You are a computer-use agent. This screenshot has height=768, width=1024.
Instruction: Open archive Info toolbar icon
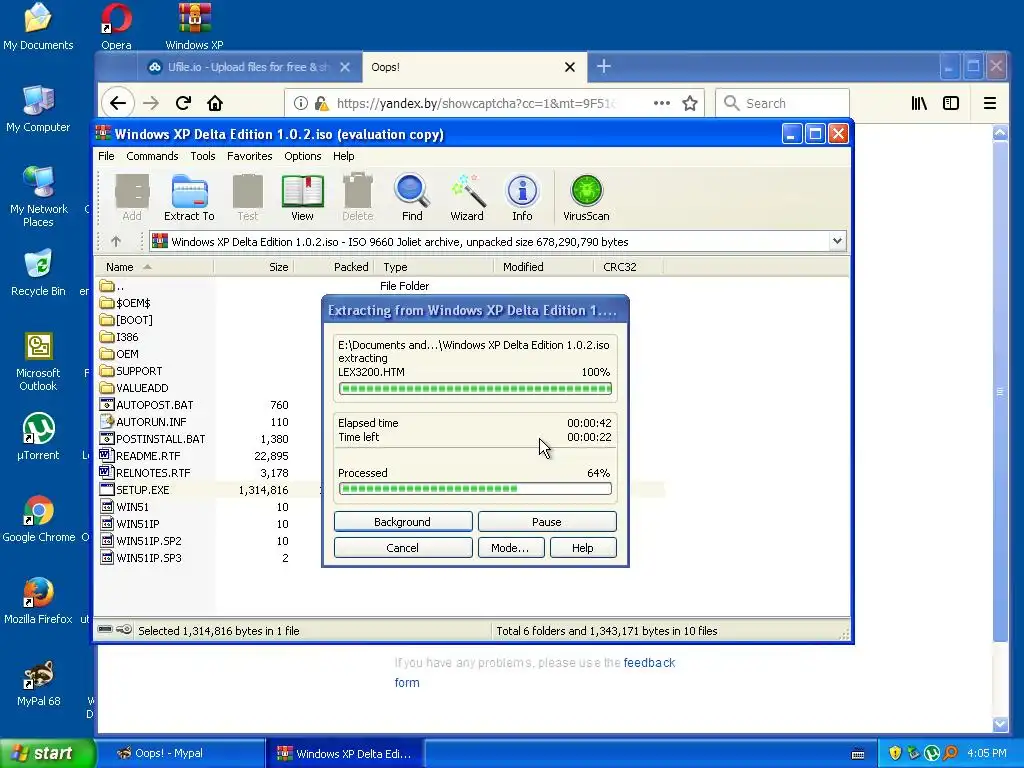pos(522,198)
